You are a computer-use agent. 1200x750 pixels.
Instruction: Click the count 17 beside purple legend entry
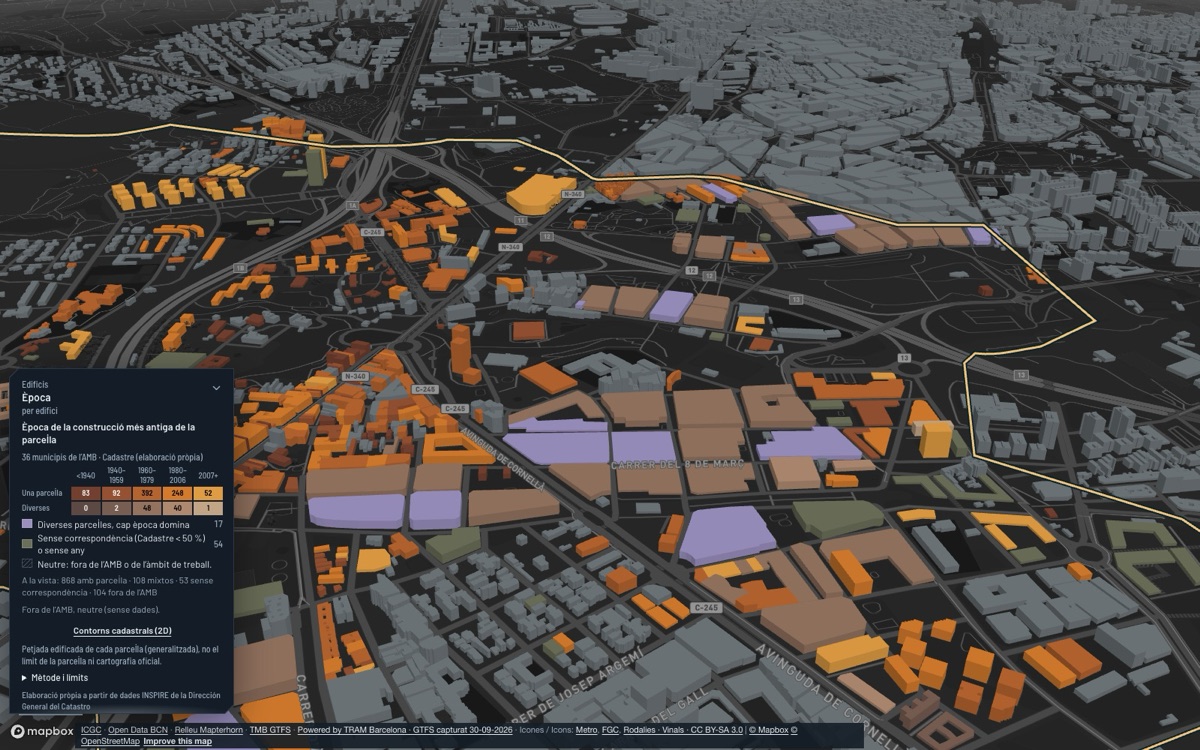(218, 524)
